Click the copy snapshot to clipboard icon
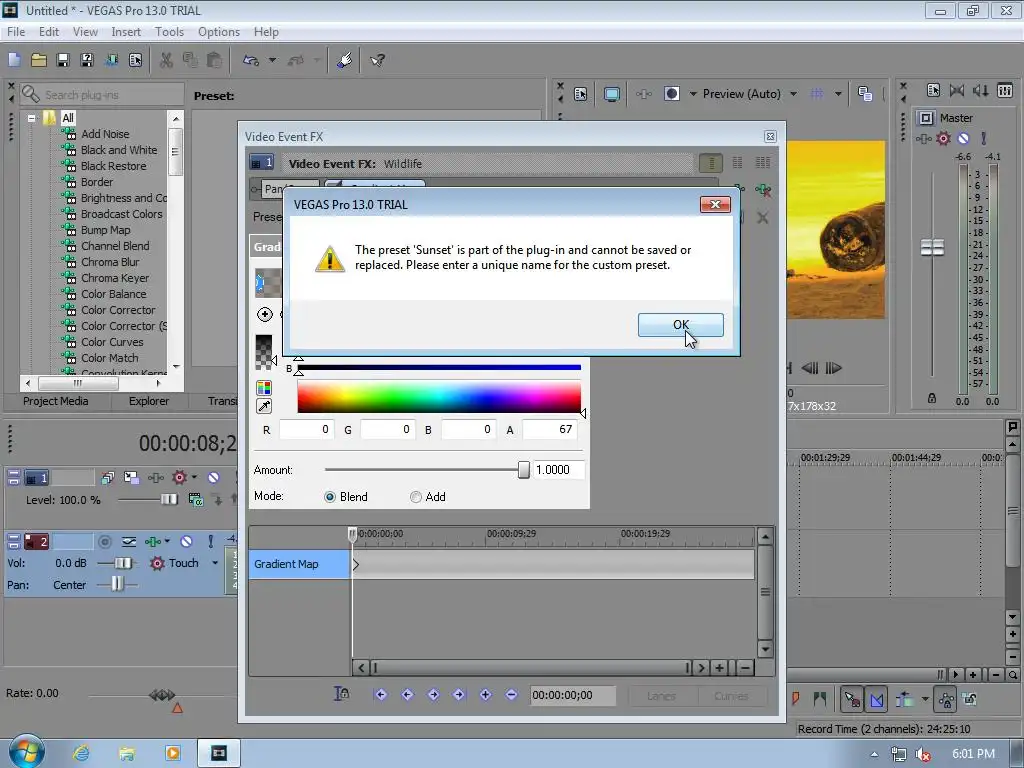Image resolution: width=1024 pixels, height=768 pixels. (x=865, y=94)
